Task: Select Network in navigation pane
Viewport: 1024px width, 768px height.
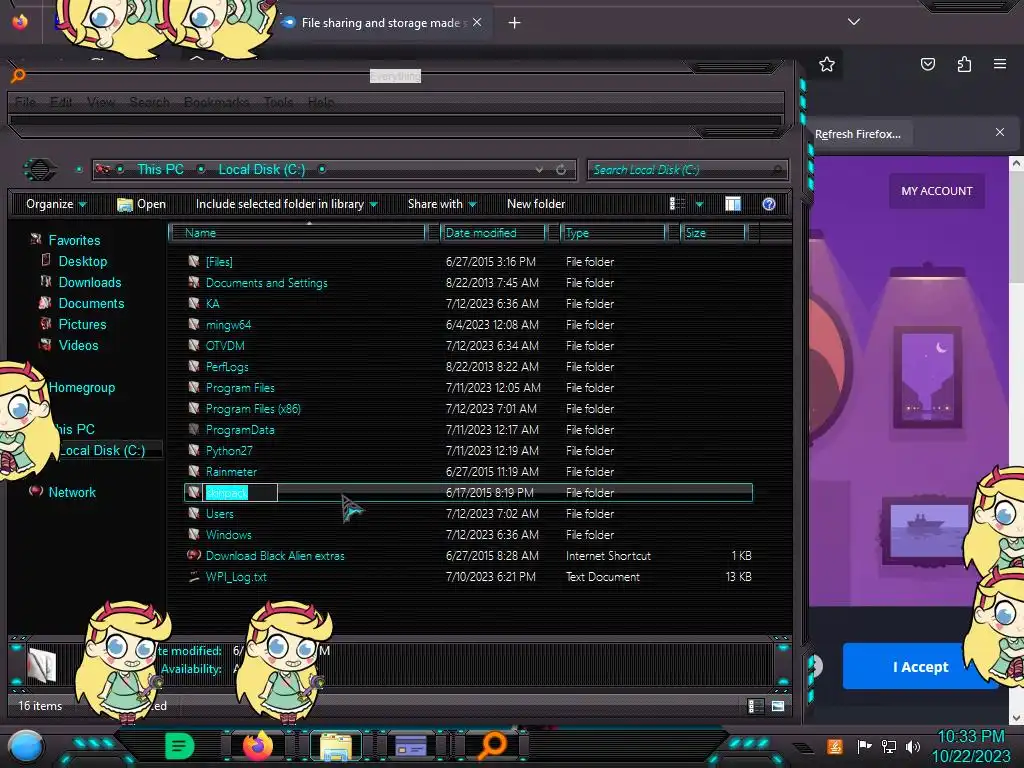Action: coord(72,492)
